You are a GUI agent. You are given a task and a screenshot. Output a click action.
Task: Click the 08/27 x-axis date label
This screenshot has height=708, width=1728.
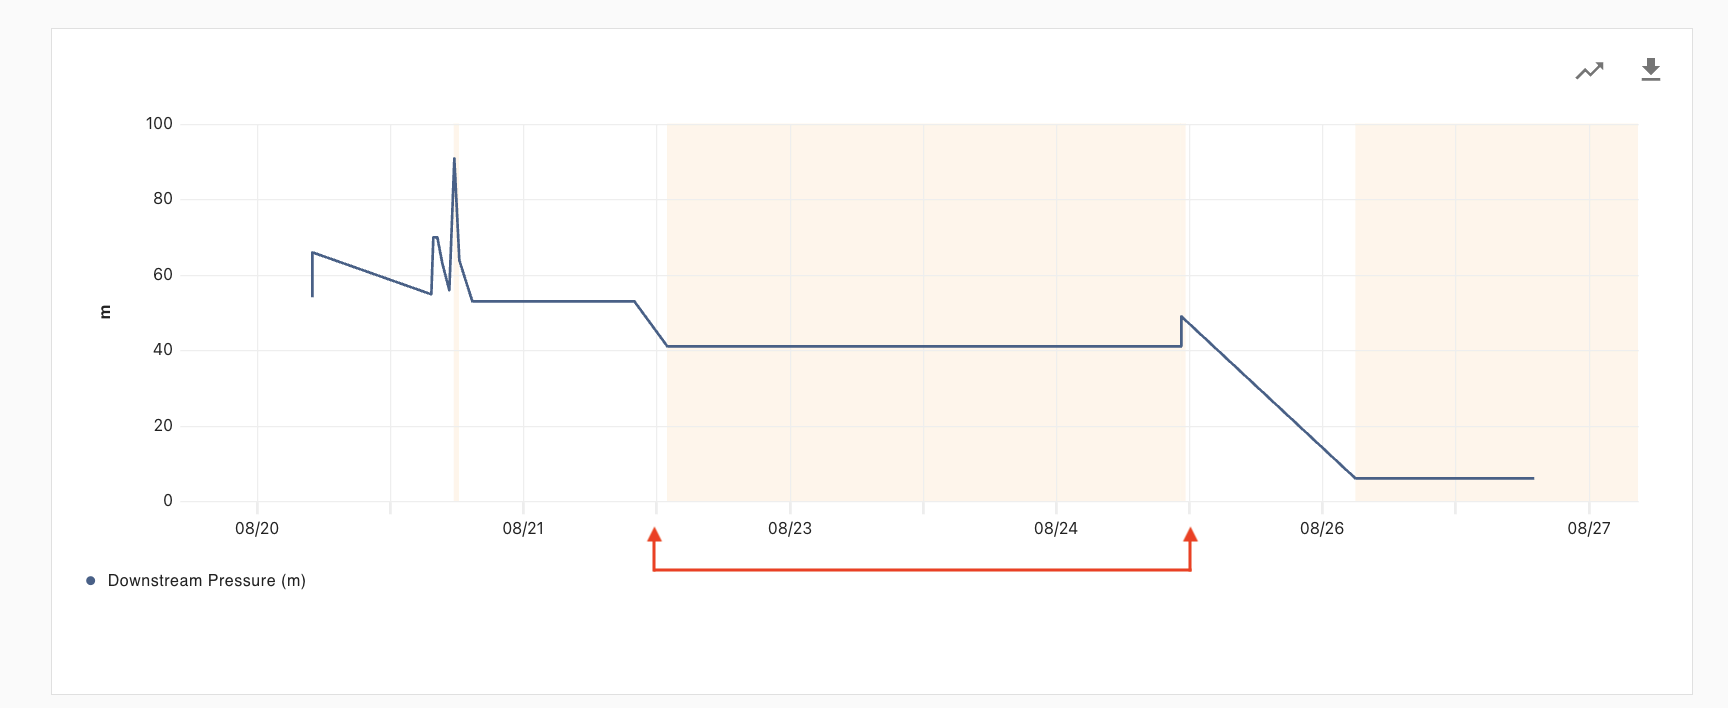(x=1589, y=529)
